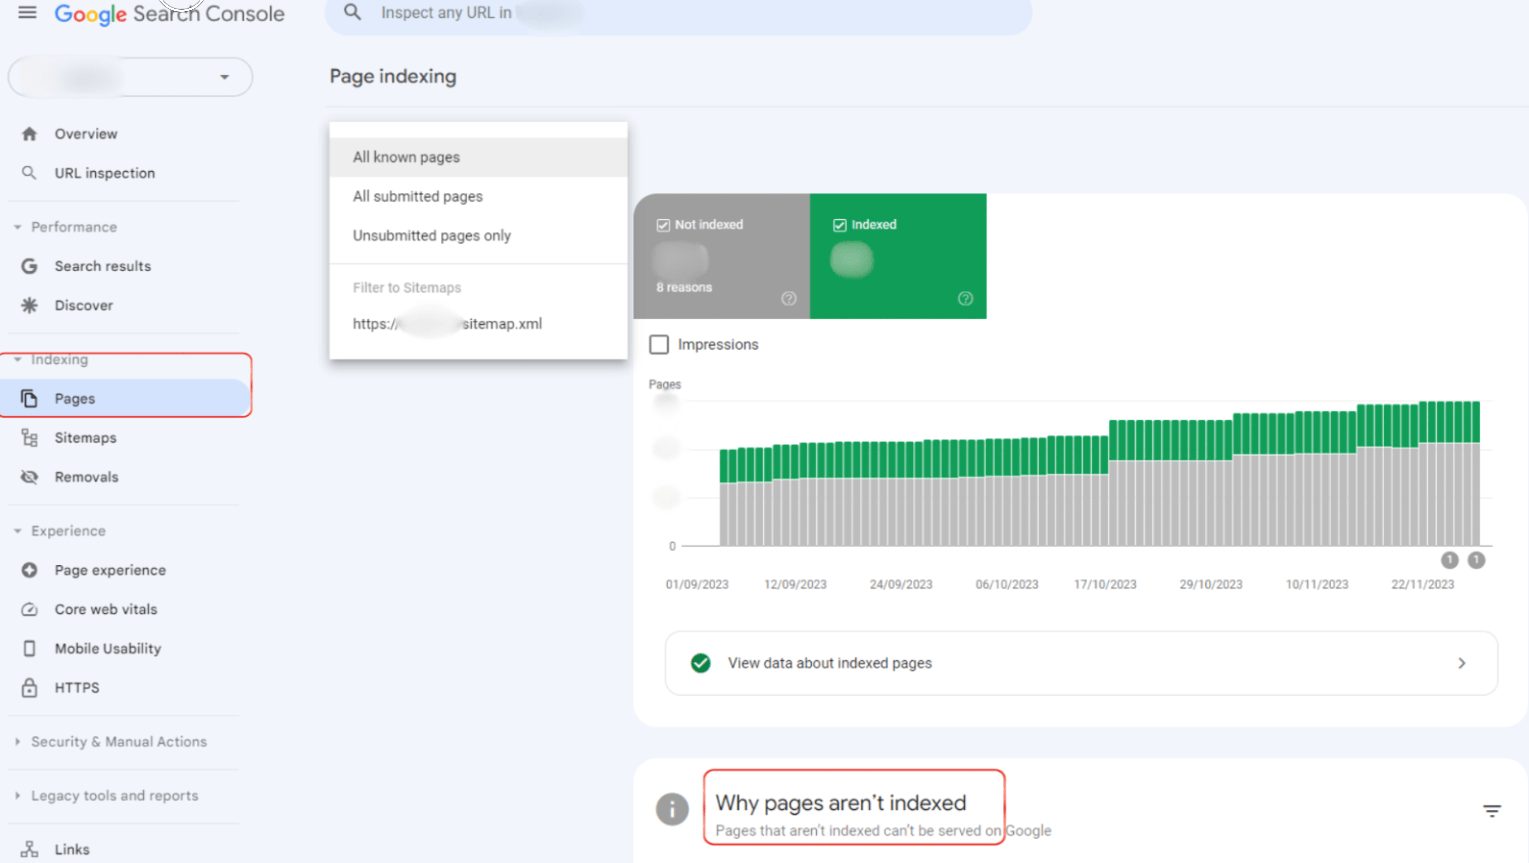Open the property selector dropdown
Viewport: 1529px width, 863px height.
[130, 77]
